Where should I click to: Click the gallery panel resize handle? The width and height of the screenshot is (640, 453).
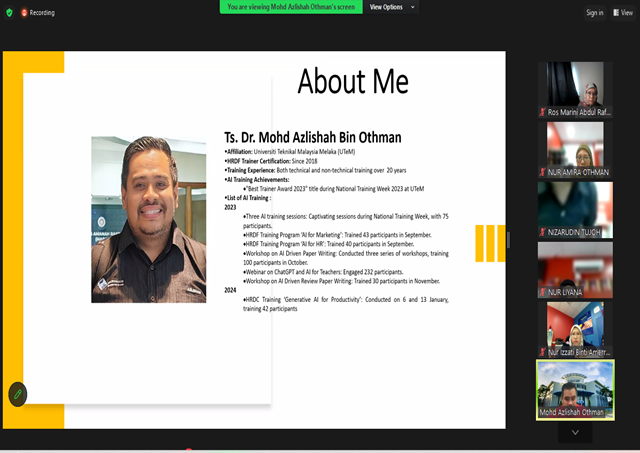pyautogui.click(x=509, y=240)
